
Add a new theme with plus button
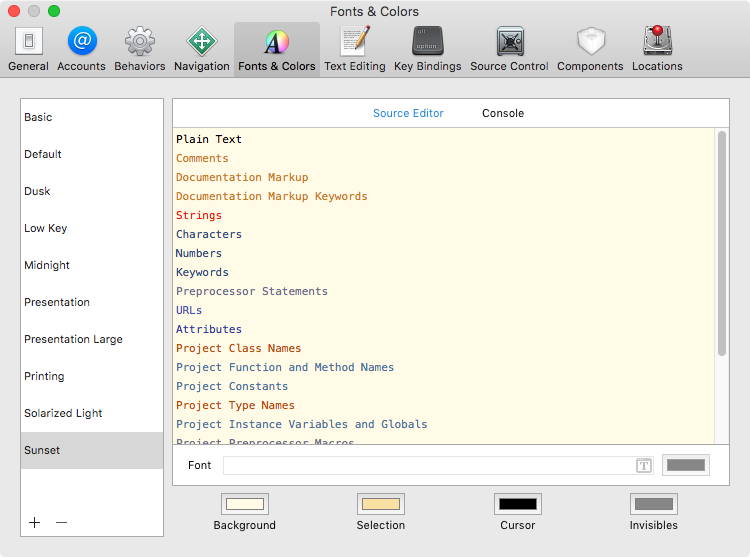(34, 523)
